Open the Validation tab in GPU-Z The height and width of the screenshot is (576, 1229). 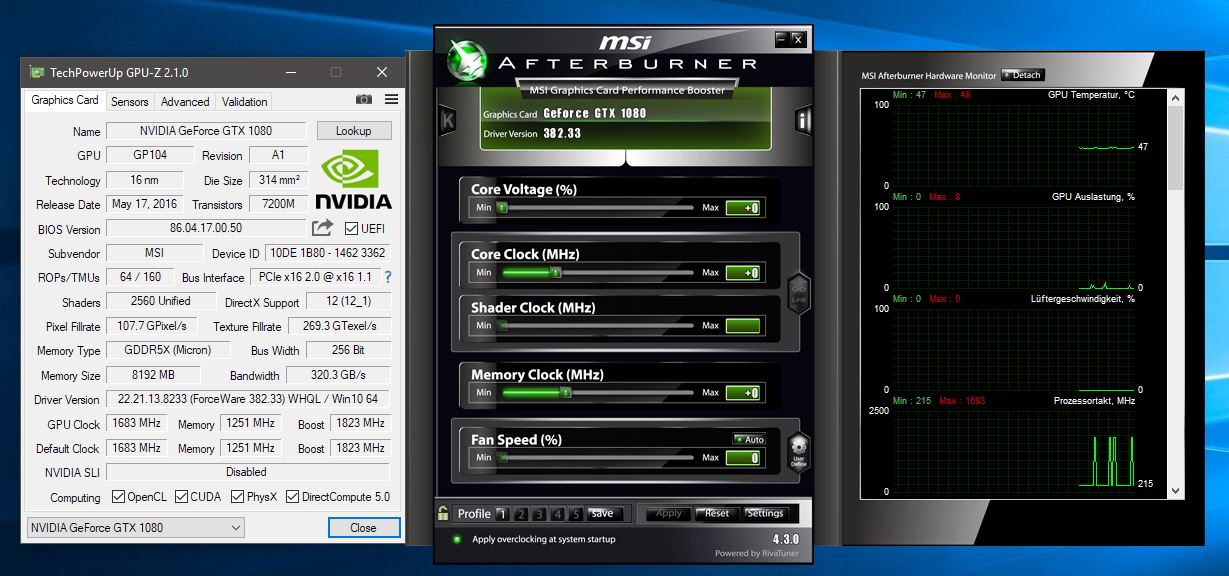[245, 101]
